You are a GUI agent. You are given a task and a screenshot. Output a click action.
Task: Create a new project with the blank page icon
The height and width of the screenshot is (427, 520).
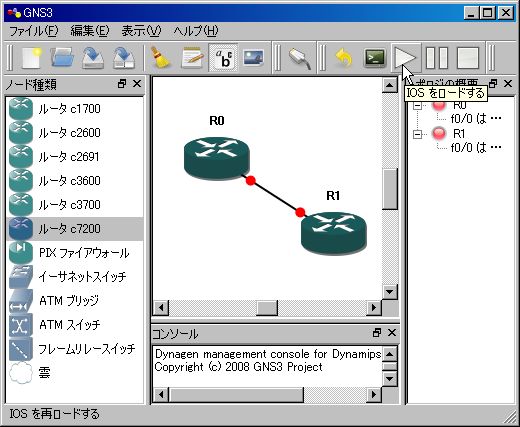click(32, 58)
